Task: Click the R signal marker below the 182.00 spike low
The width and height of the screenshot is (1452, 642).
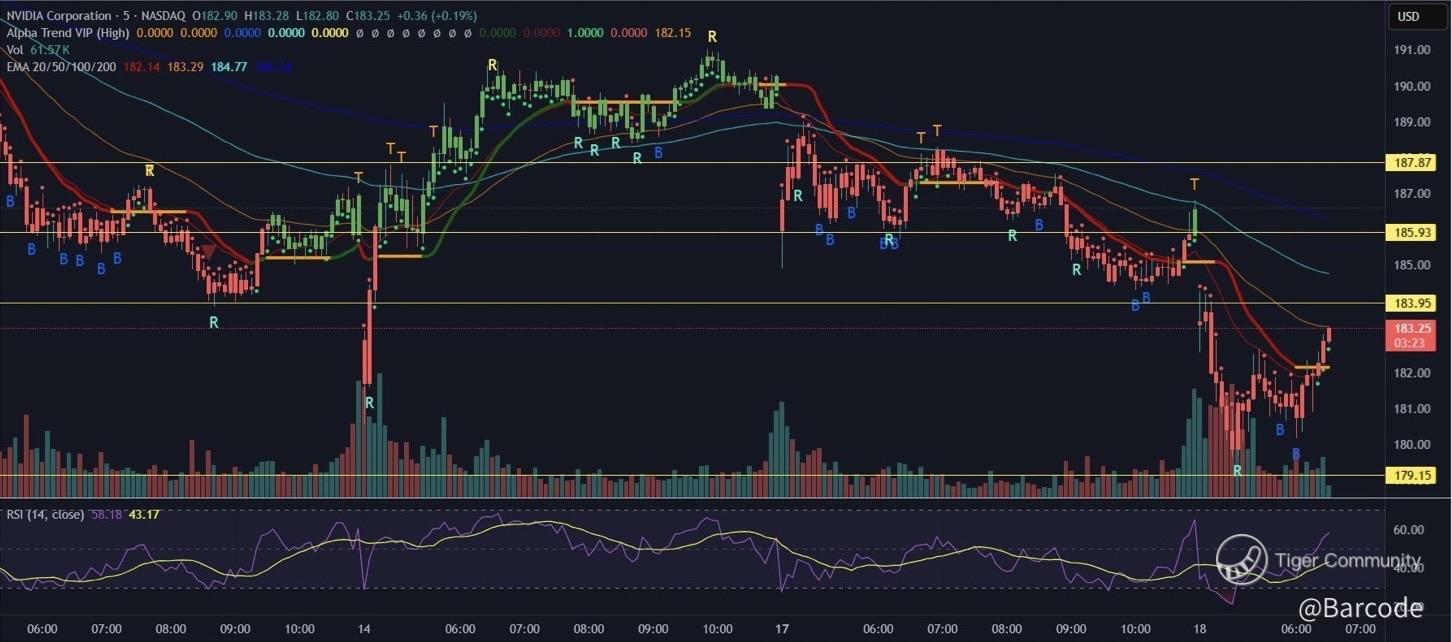Action: tap(368, 402)
